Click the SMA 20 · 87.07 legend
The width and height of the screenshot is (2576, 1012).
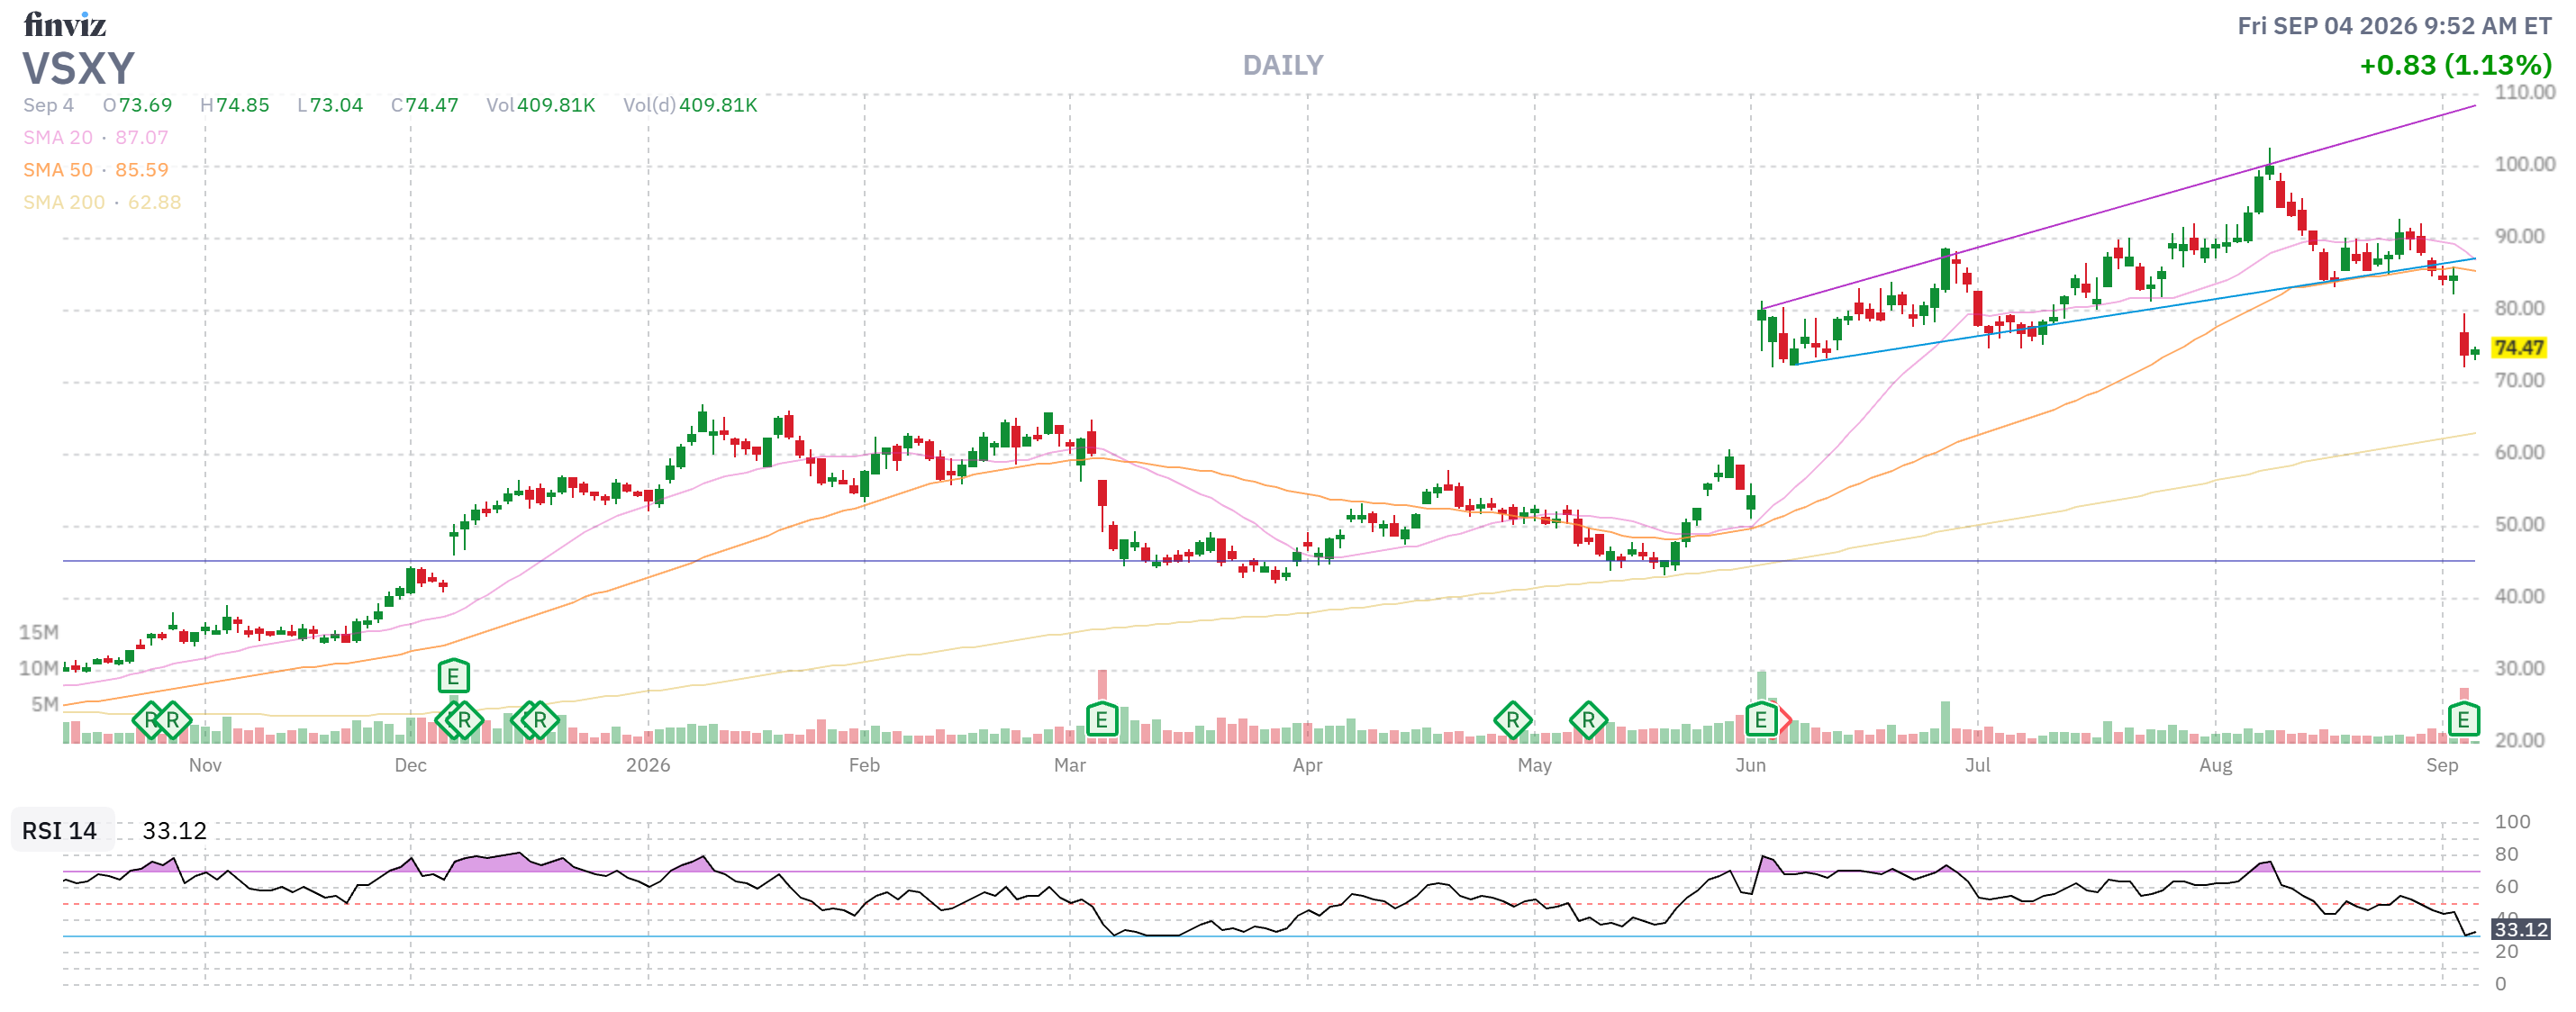point(96,137)
